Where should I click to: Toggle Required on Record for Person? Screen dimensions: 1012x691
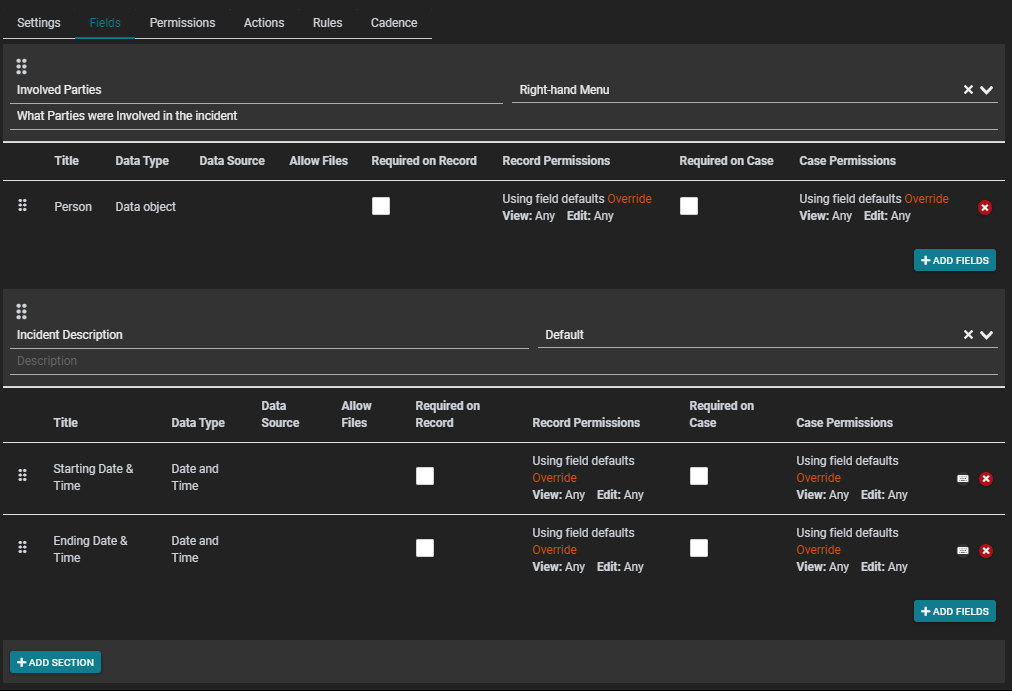[x=381, y=206]
